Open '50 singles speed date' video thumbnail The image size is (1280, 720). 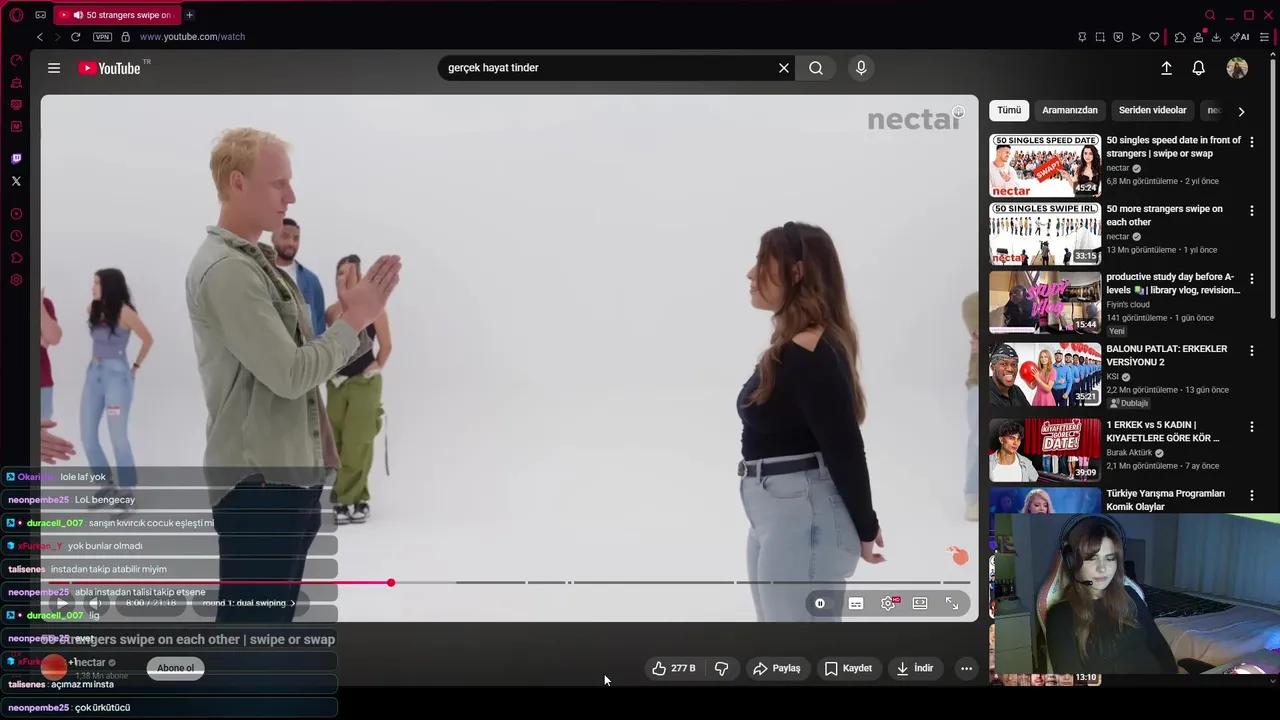(1045, 165)
